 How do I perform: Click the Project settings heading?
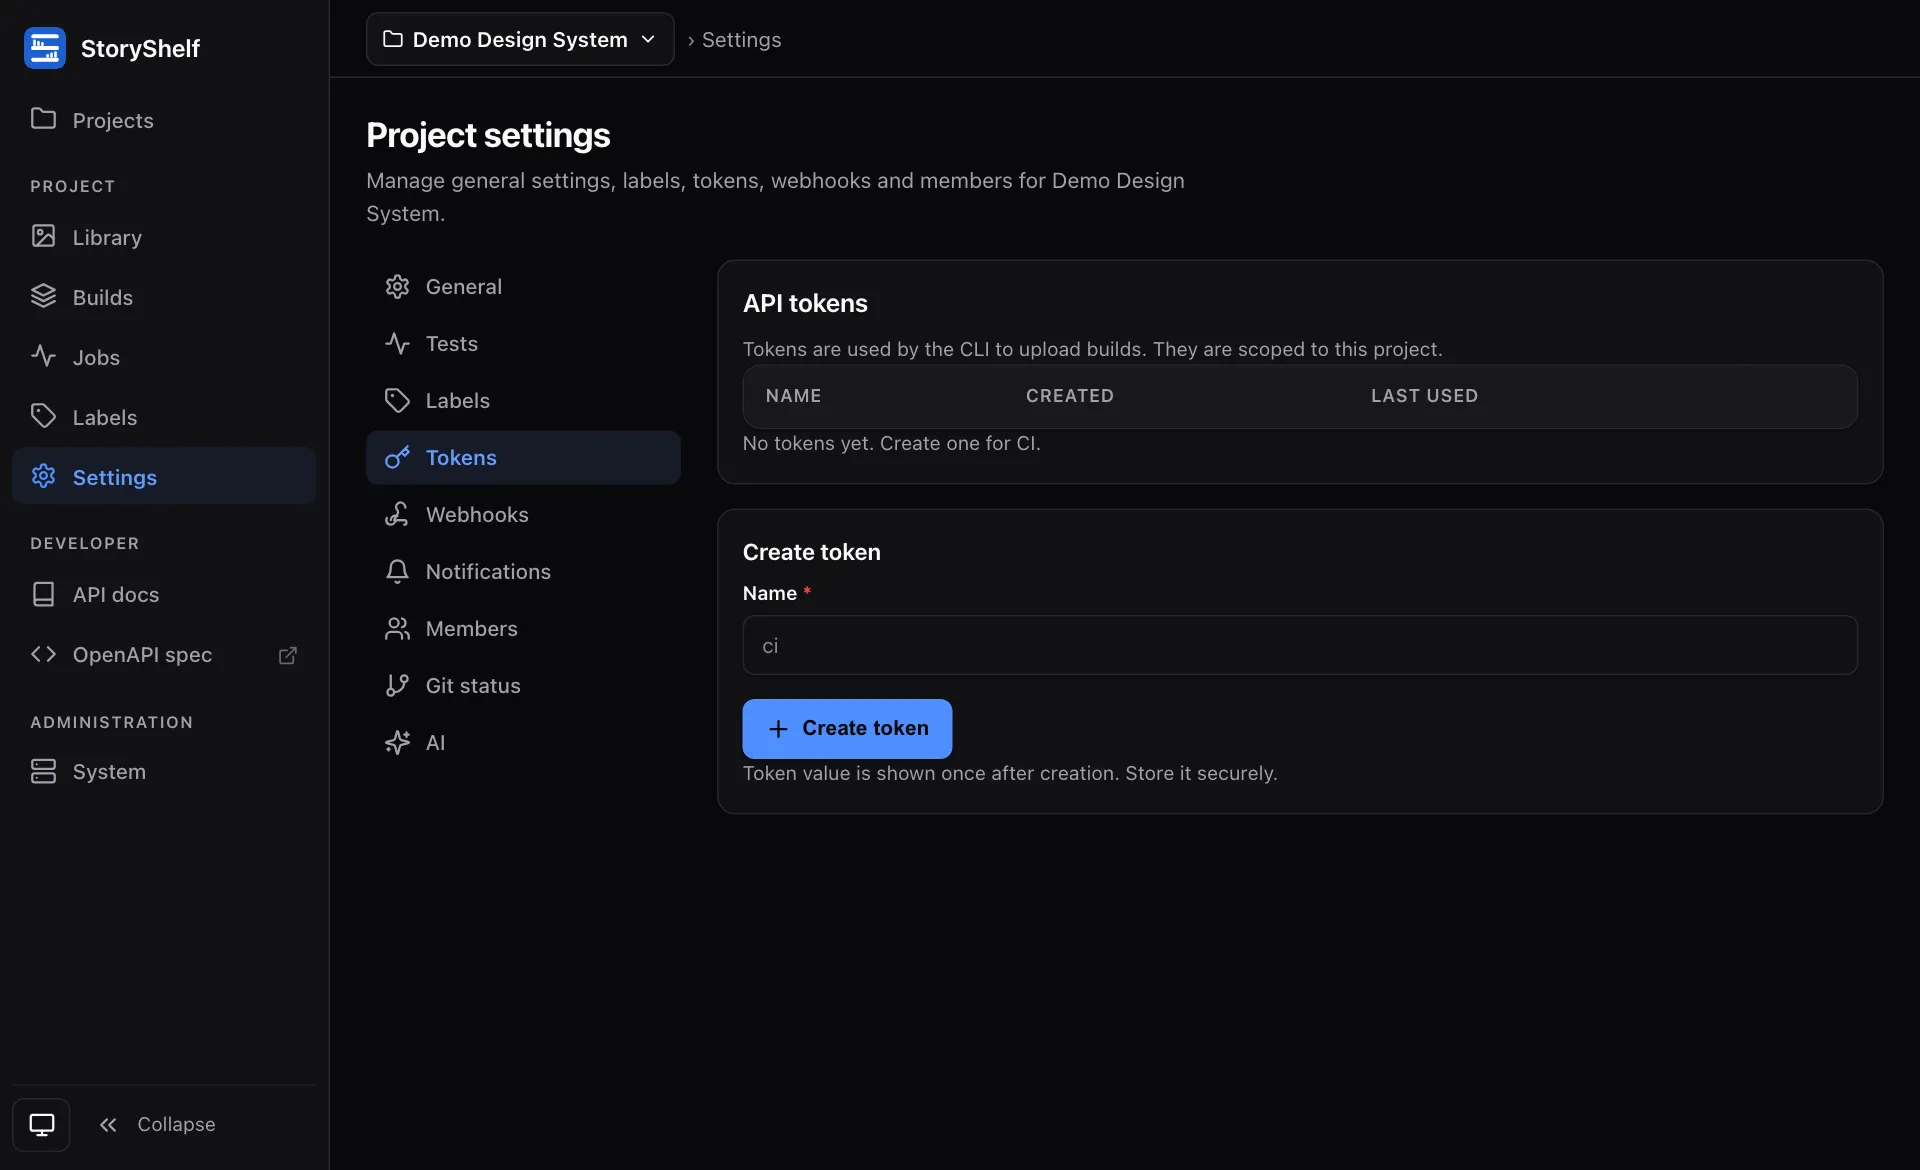(488, 135)
